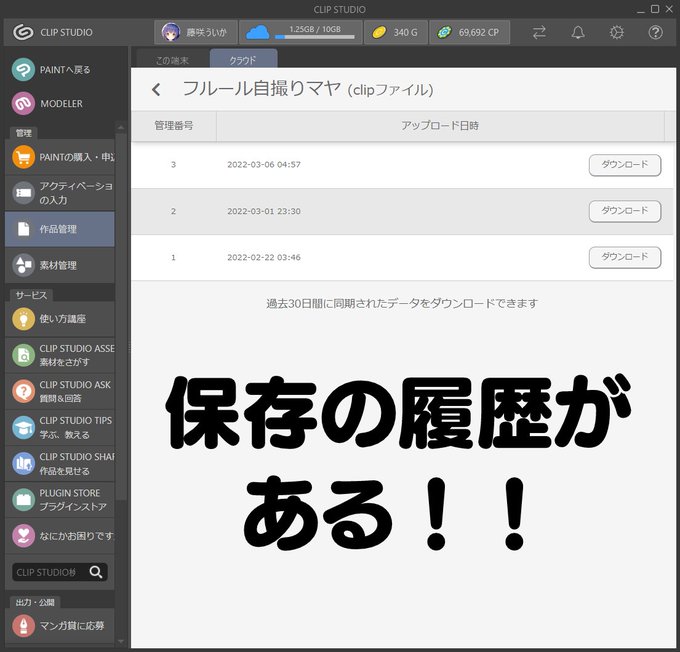Maximize the CLIP STUDIO window

pyautogui.click(x=655, y=9)
